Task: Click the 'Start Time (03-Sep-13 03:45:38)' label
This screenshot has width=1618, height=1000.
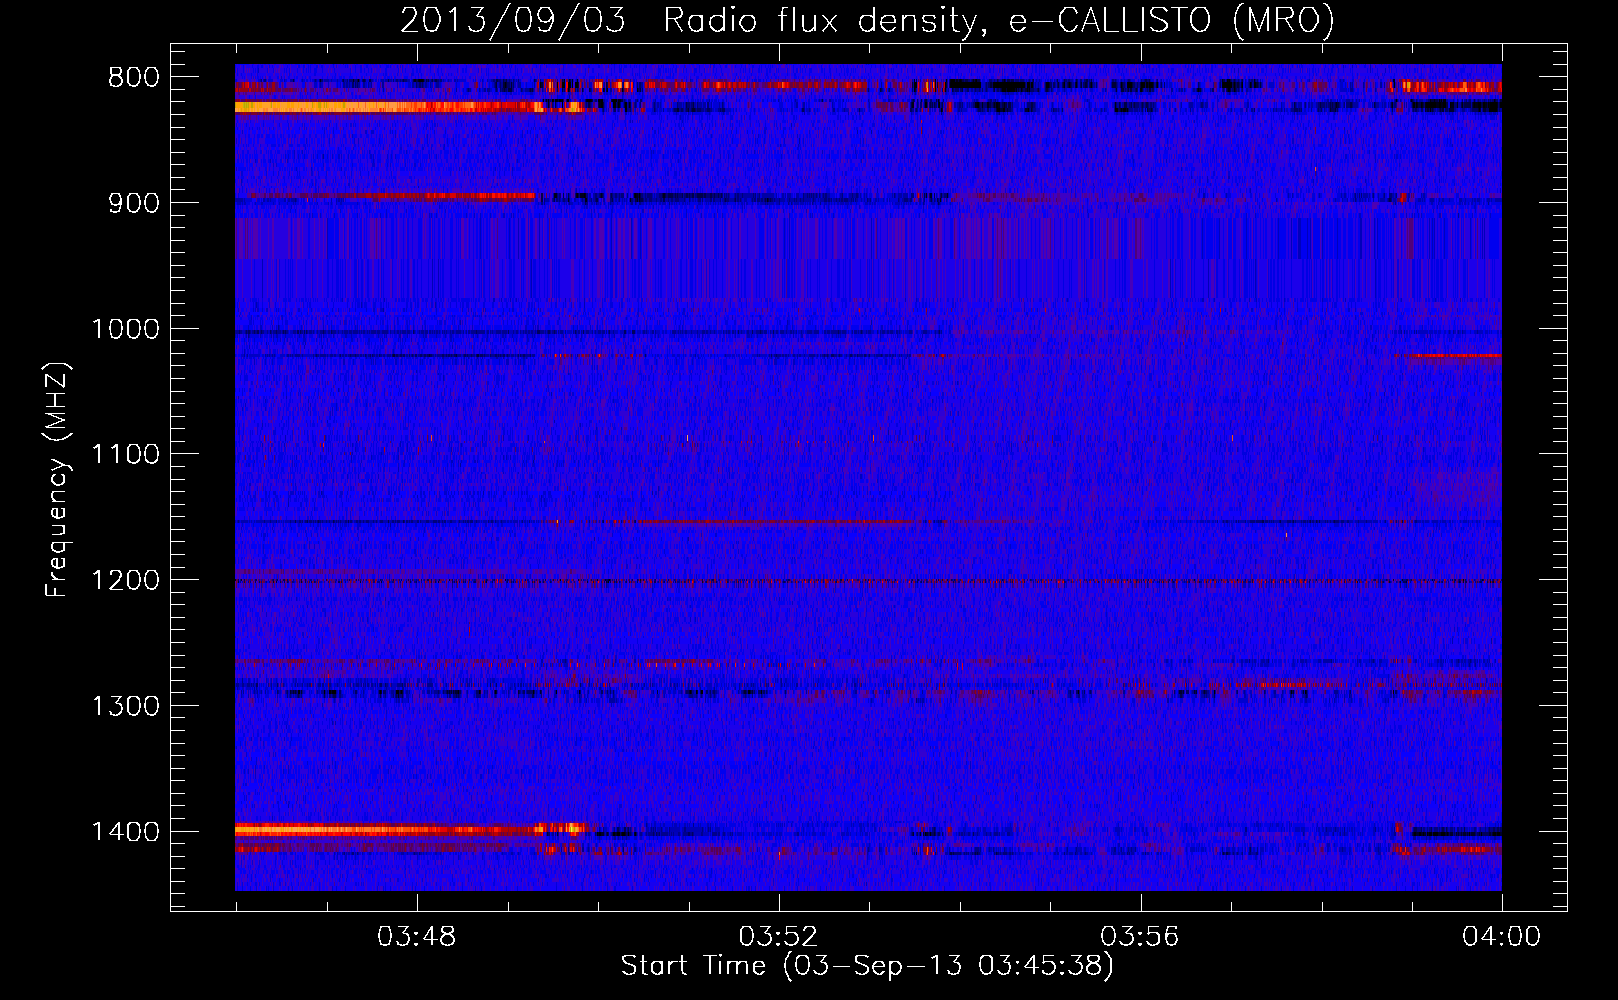Action: coord(867,966)
